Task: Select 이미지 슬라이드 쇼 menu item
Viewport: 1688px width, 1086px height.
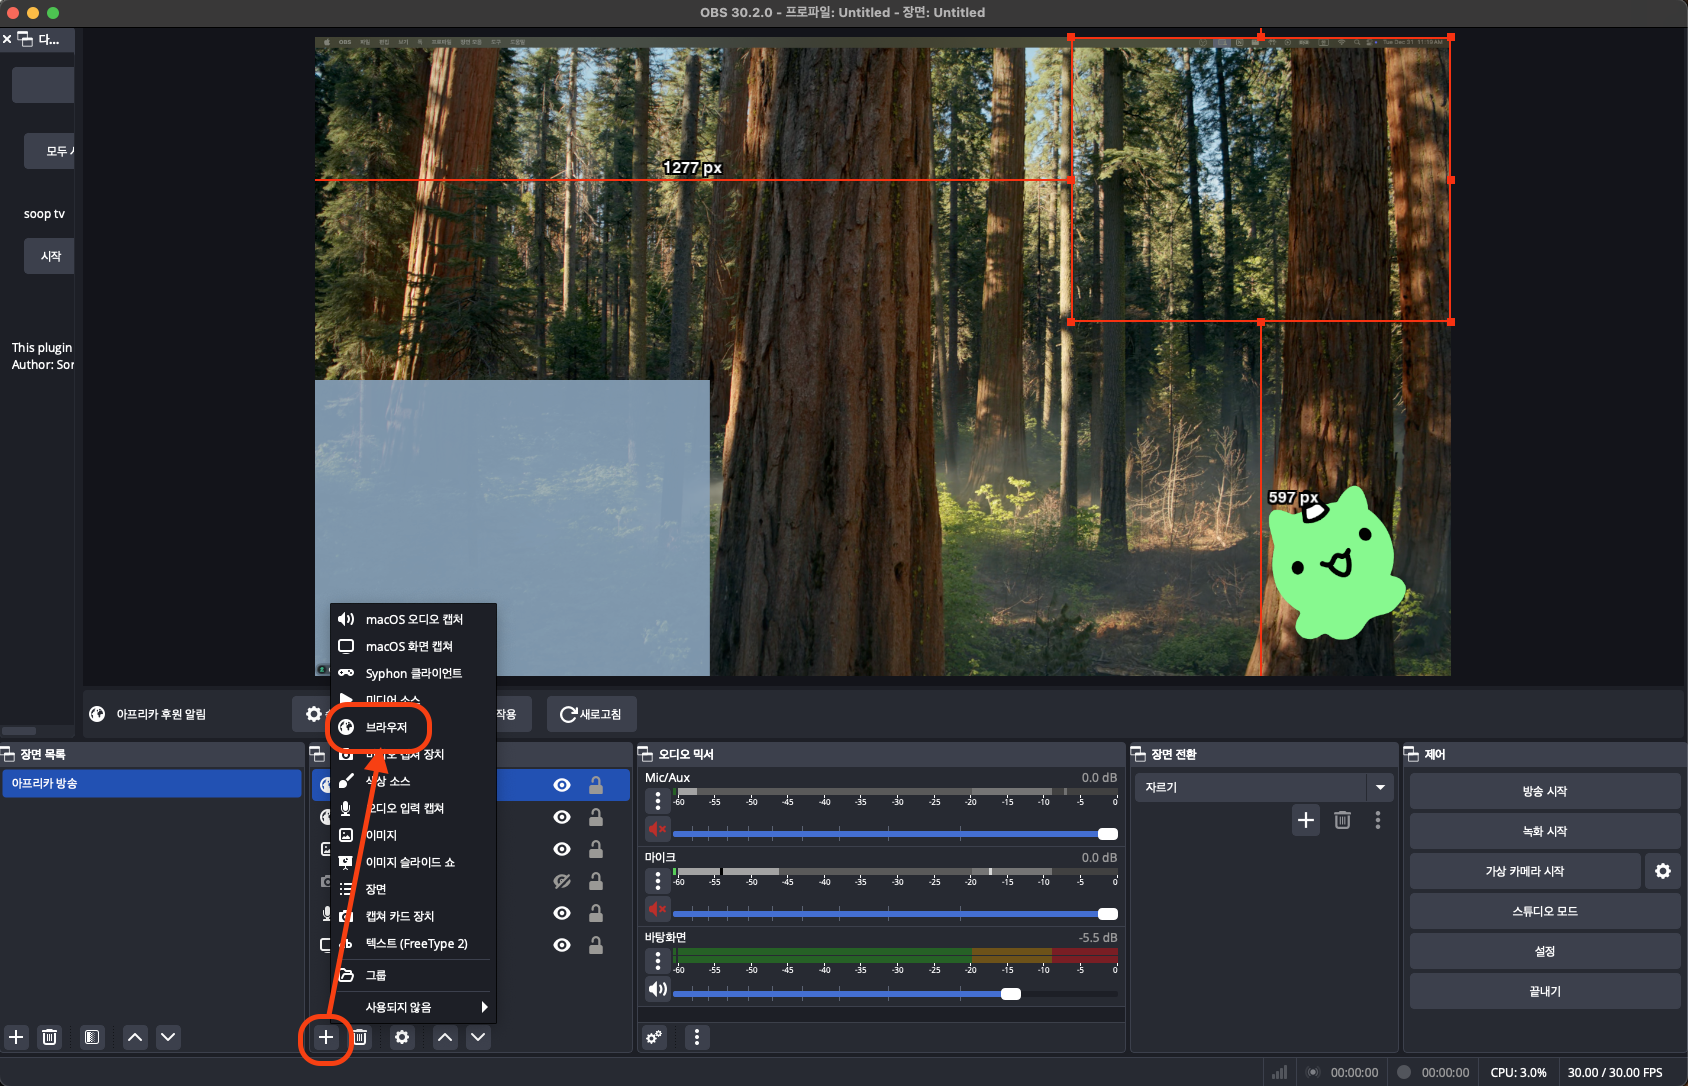Action: 414,862
